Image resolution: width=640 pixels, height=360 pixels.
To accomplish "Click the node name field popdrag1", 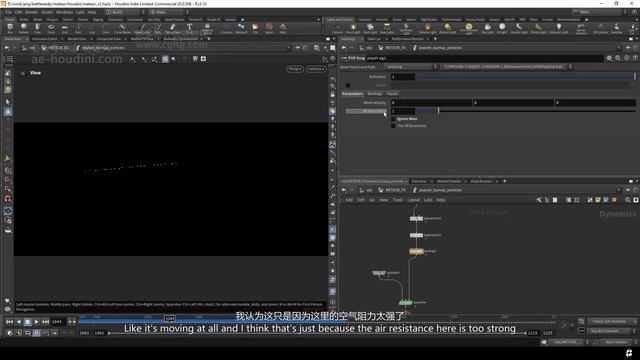I will coord(484,58).
